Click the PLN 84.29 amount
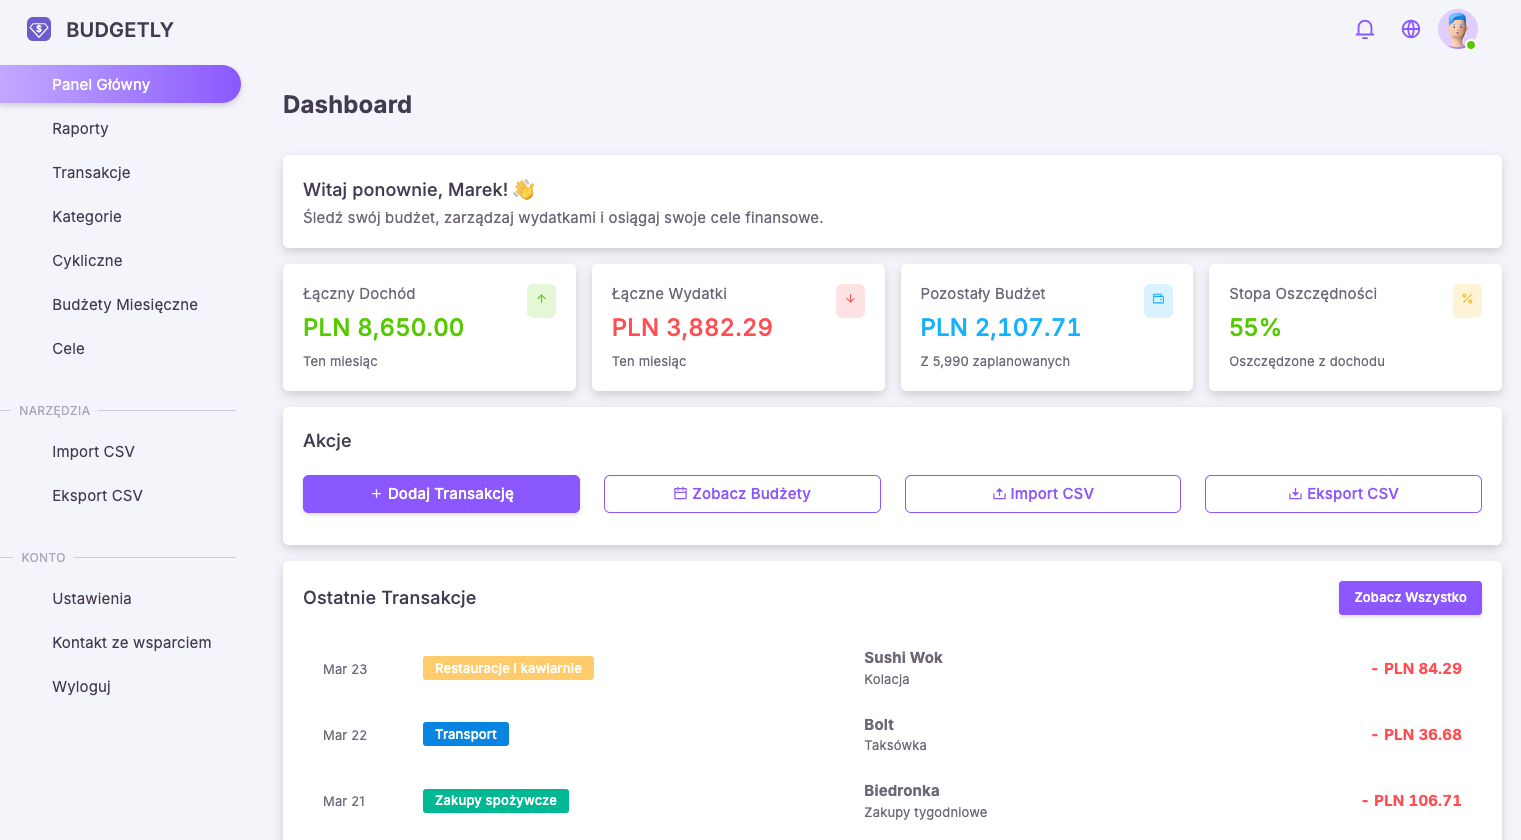 [x=1416, y=668]
